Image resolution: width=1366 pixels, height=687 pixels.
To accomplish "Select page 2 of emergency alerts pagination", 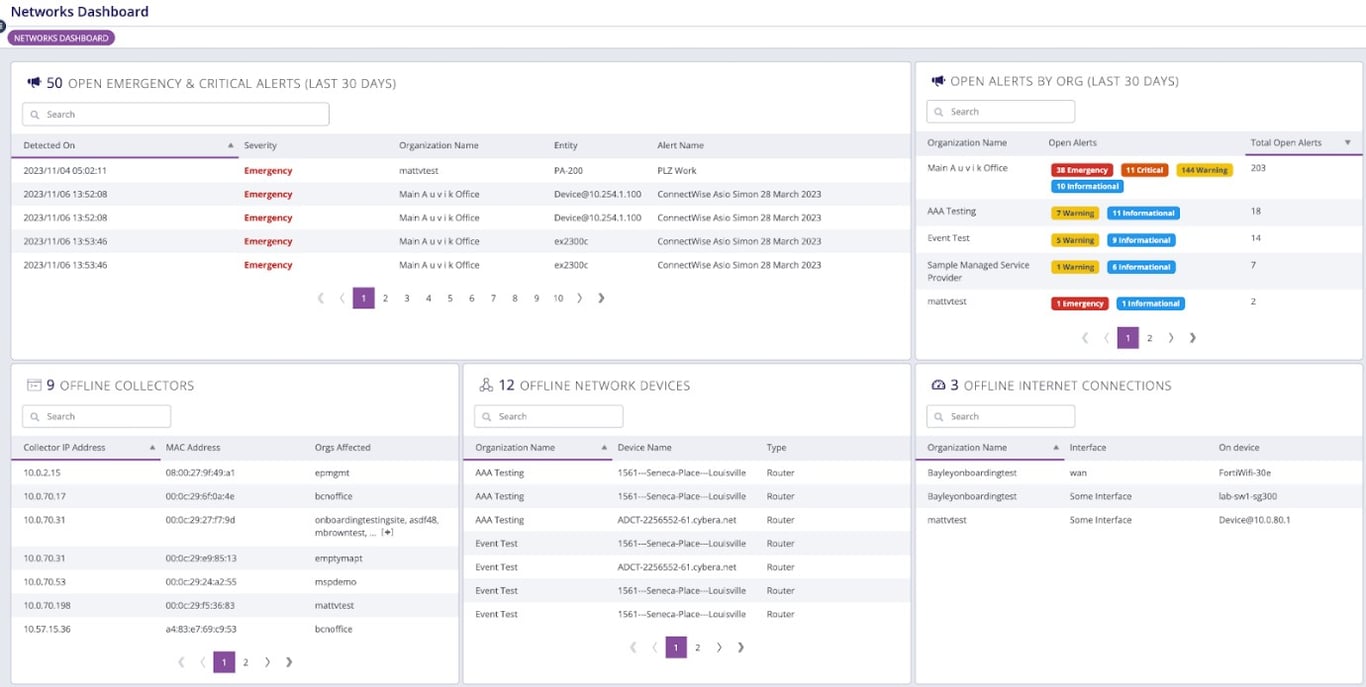I will click(385, 297).
